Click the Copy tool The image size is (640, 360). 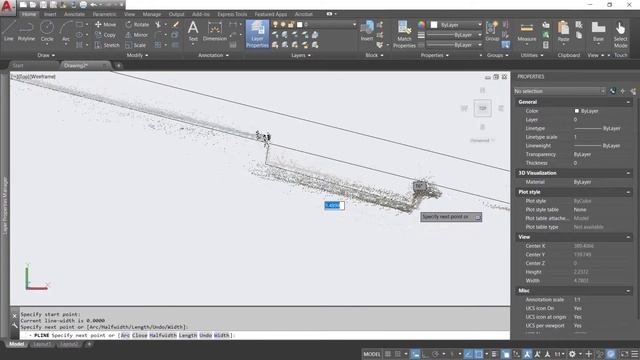tap(105, 35)
